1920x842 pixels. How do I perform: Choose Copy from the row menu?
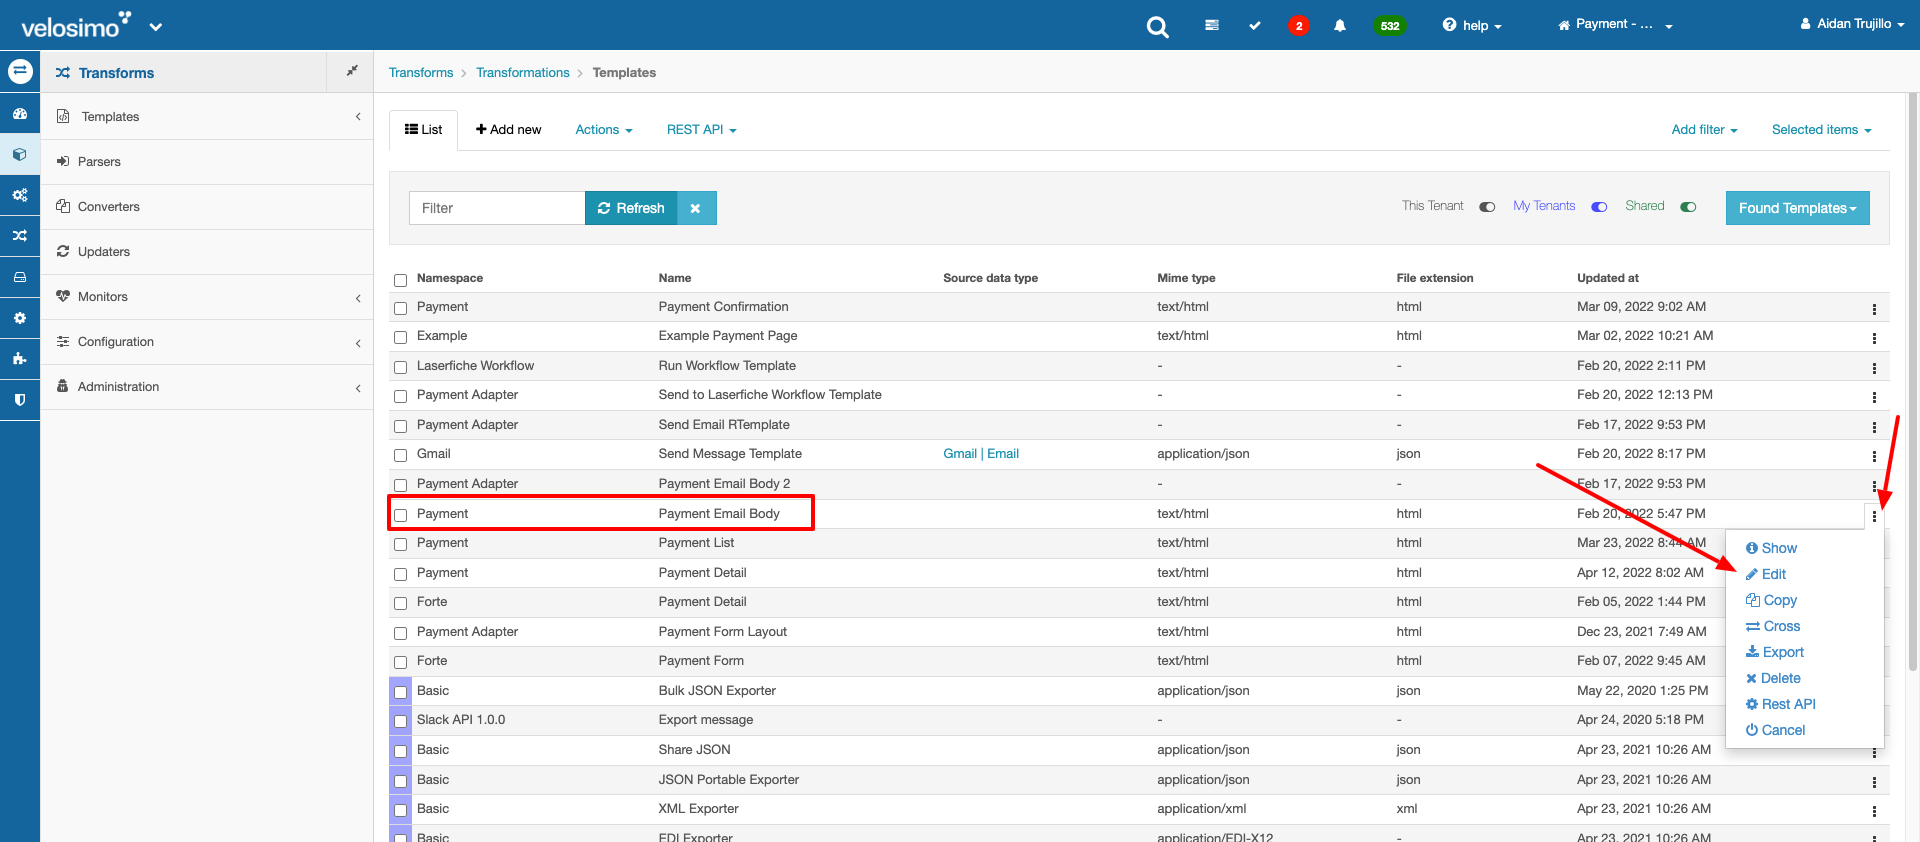click(1771, 600)
